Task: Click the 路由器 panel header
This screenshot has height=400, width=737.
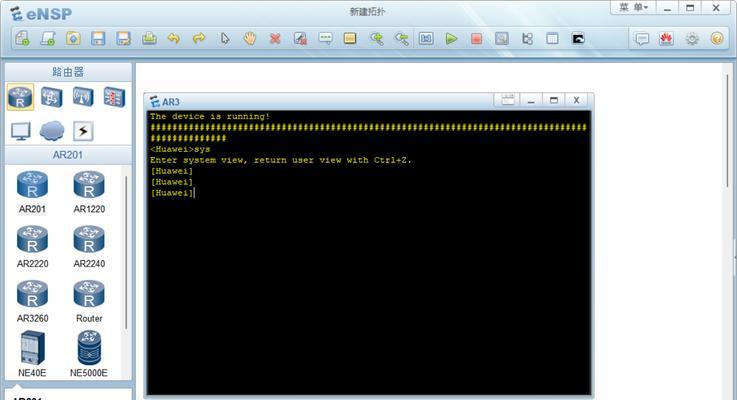Action: click(68, 72)
